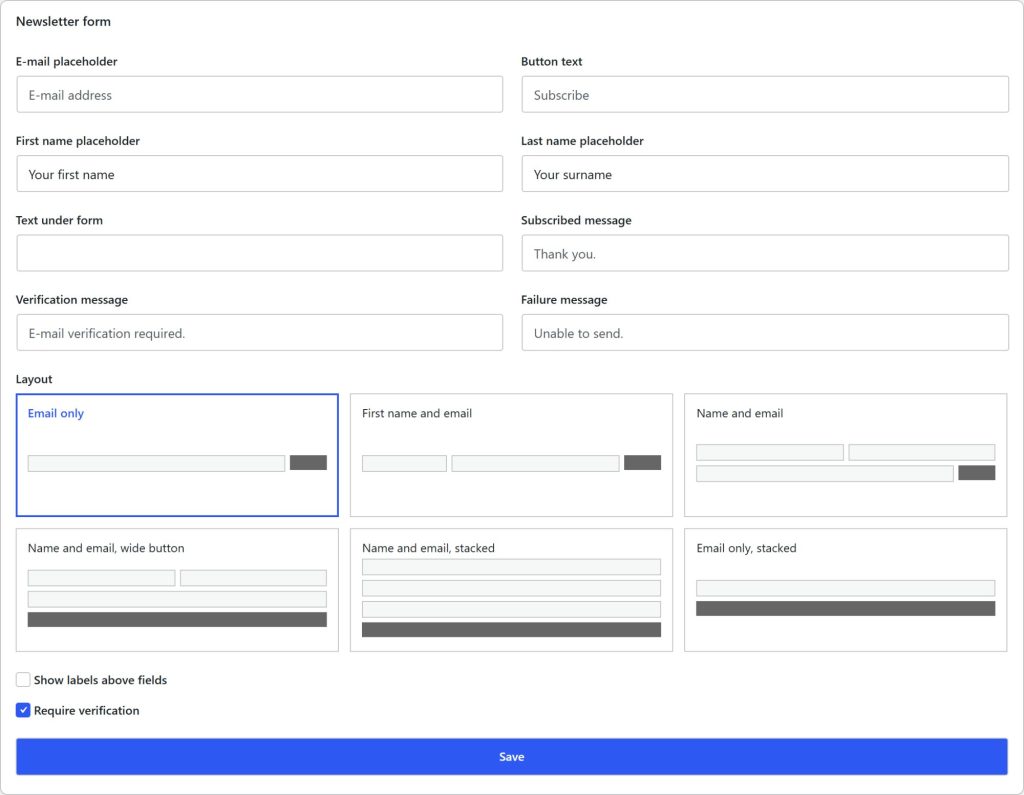Click the 'E-mail placeholder' label

[67, 61]
